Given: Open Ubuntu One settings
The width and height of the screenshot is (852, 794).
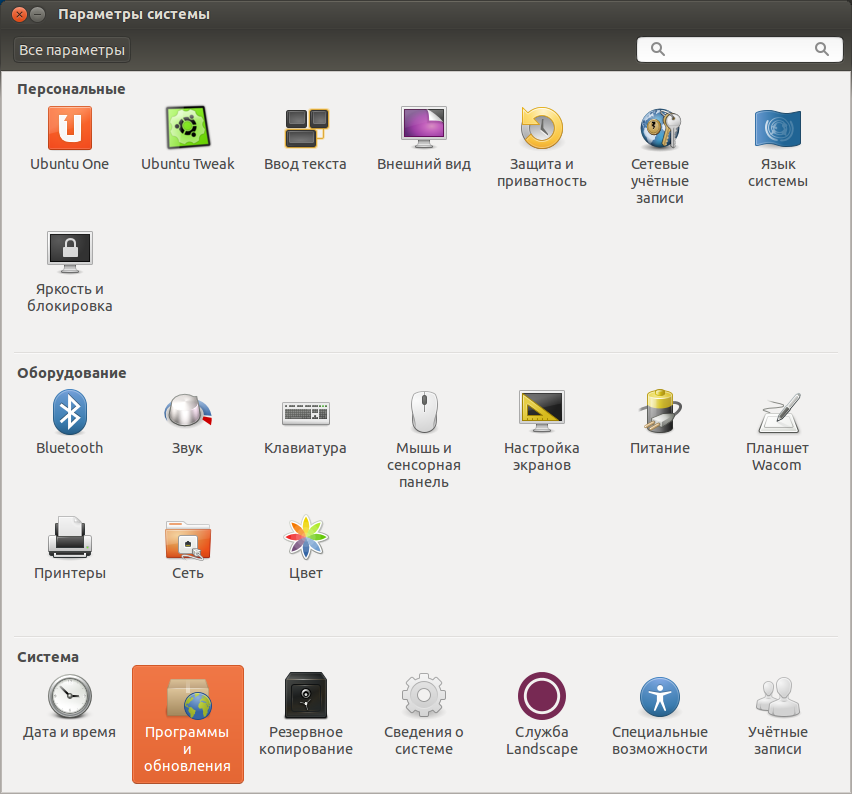Looking at the screenshot, I should (x=70, y=139).
